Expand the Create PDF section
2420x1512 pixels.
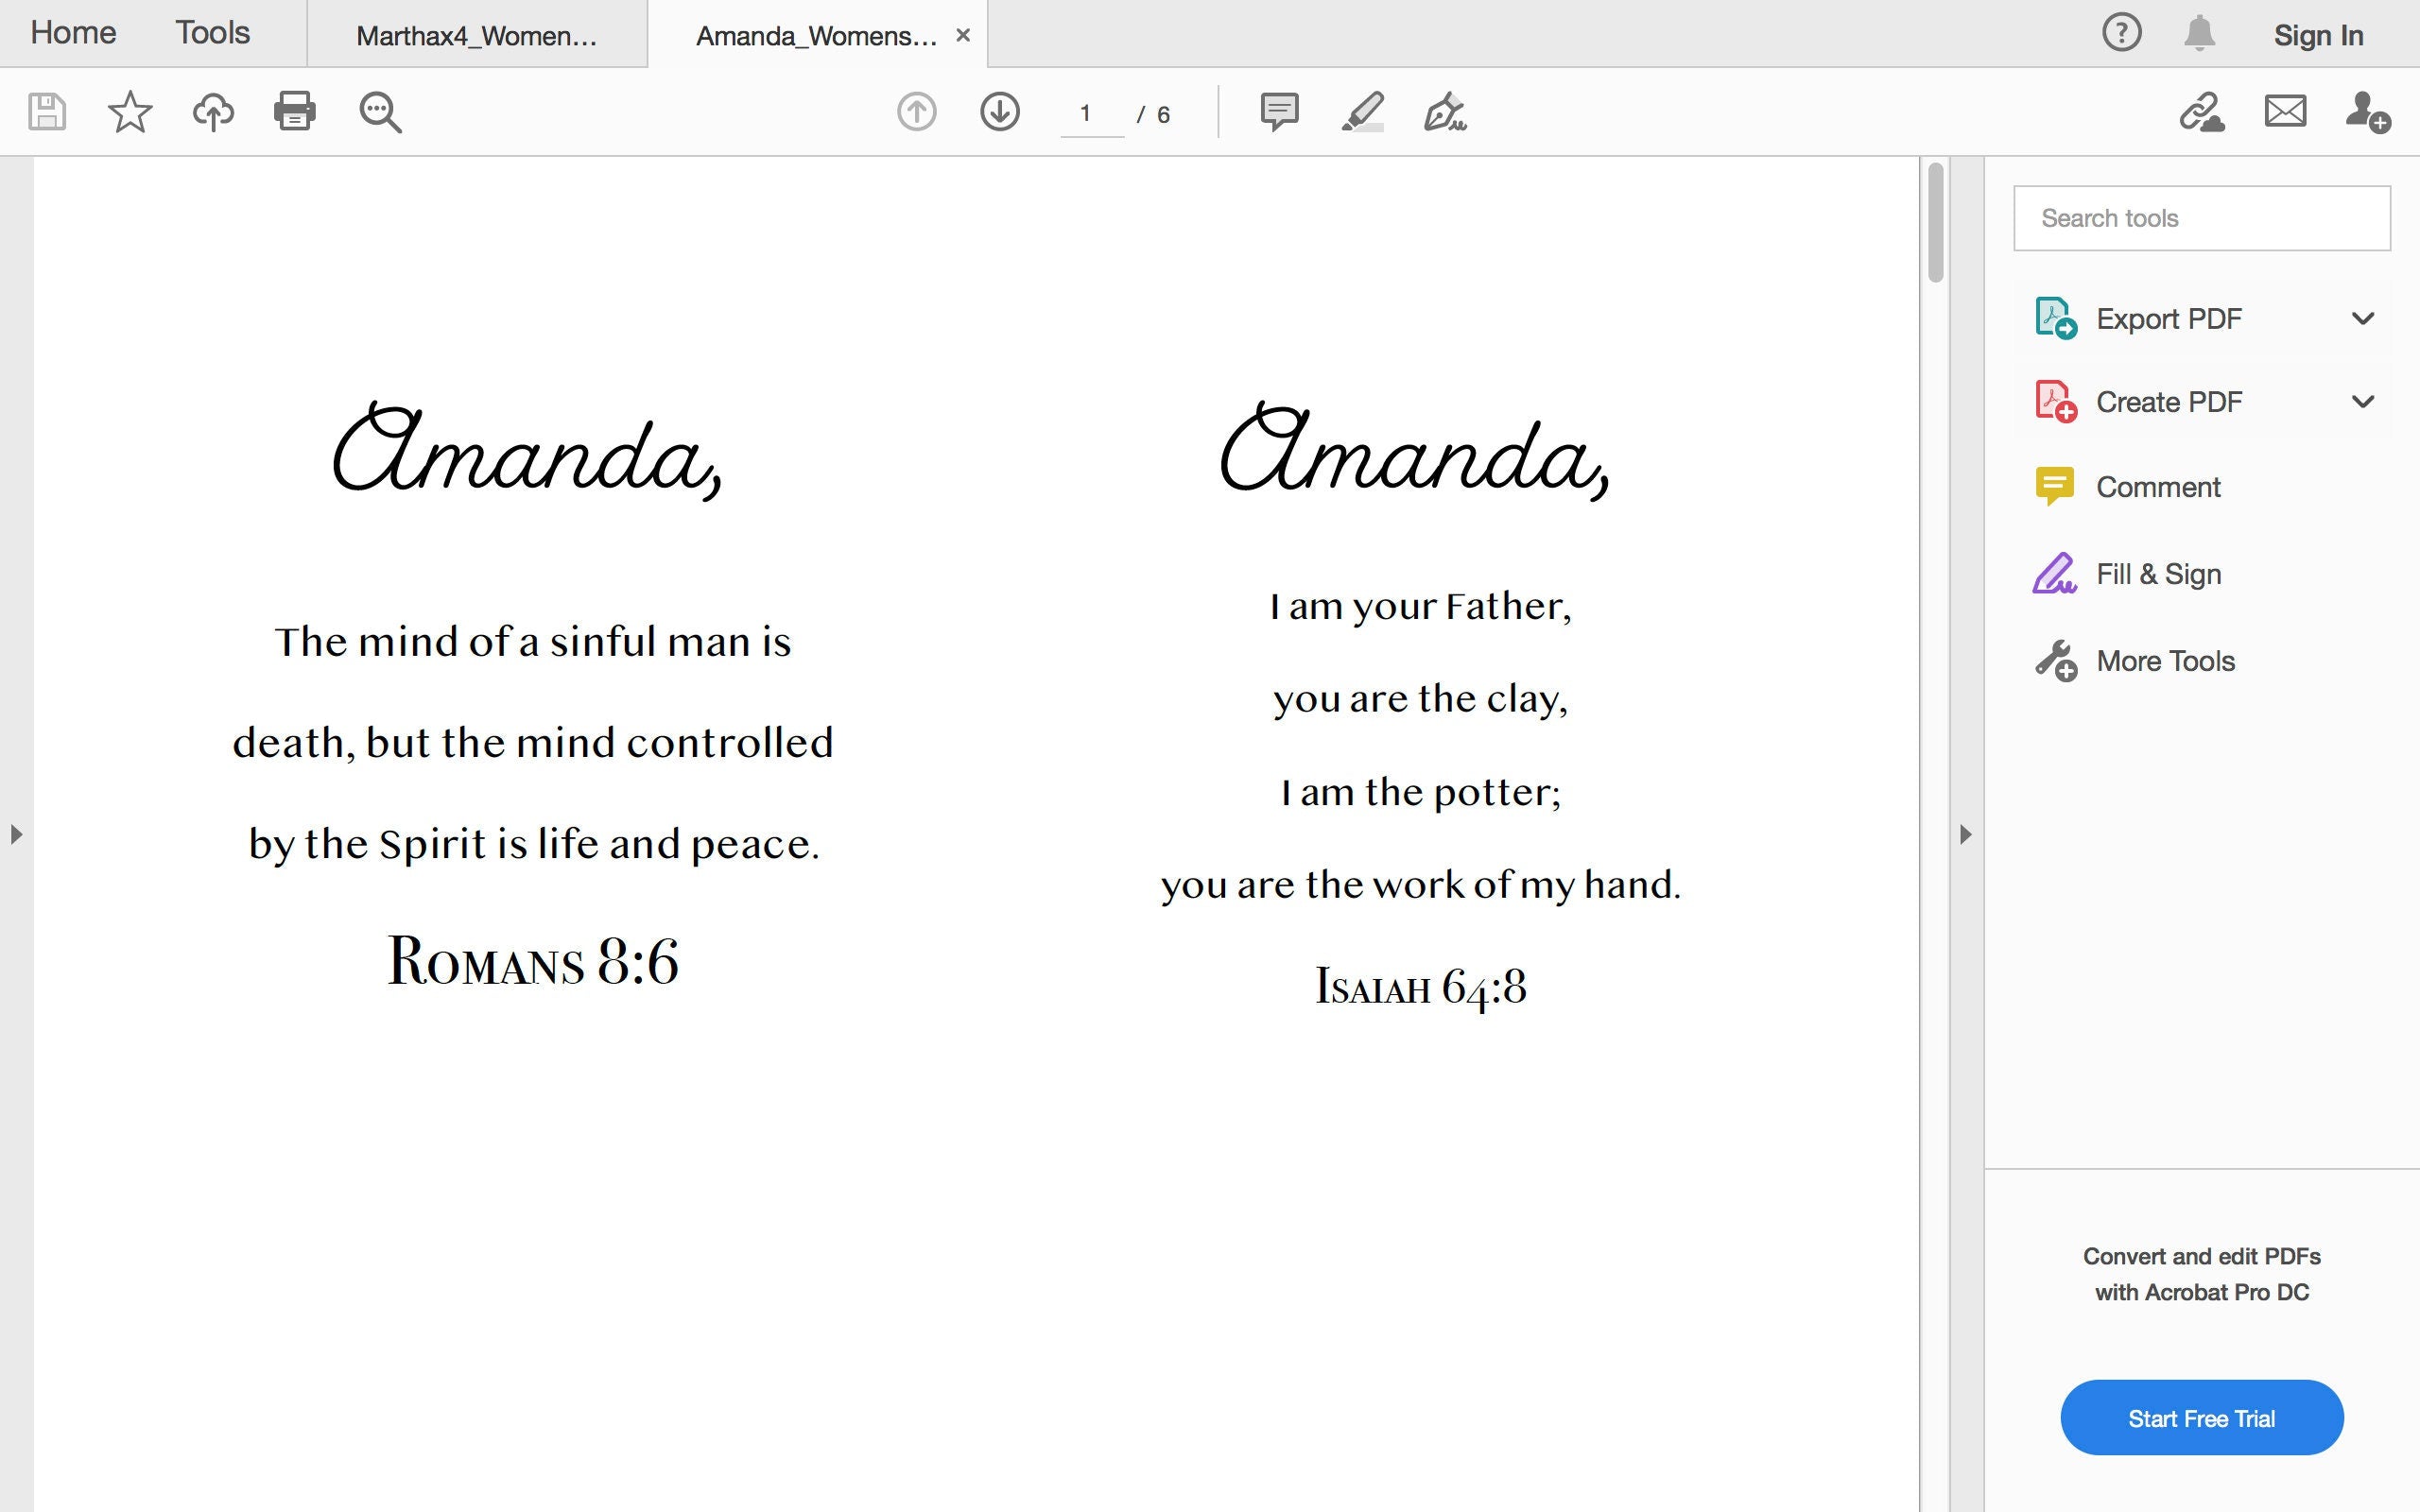point(2362,402)
